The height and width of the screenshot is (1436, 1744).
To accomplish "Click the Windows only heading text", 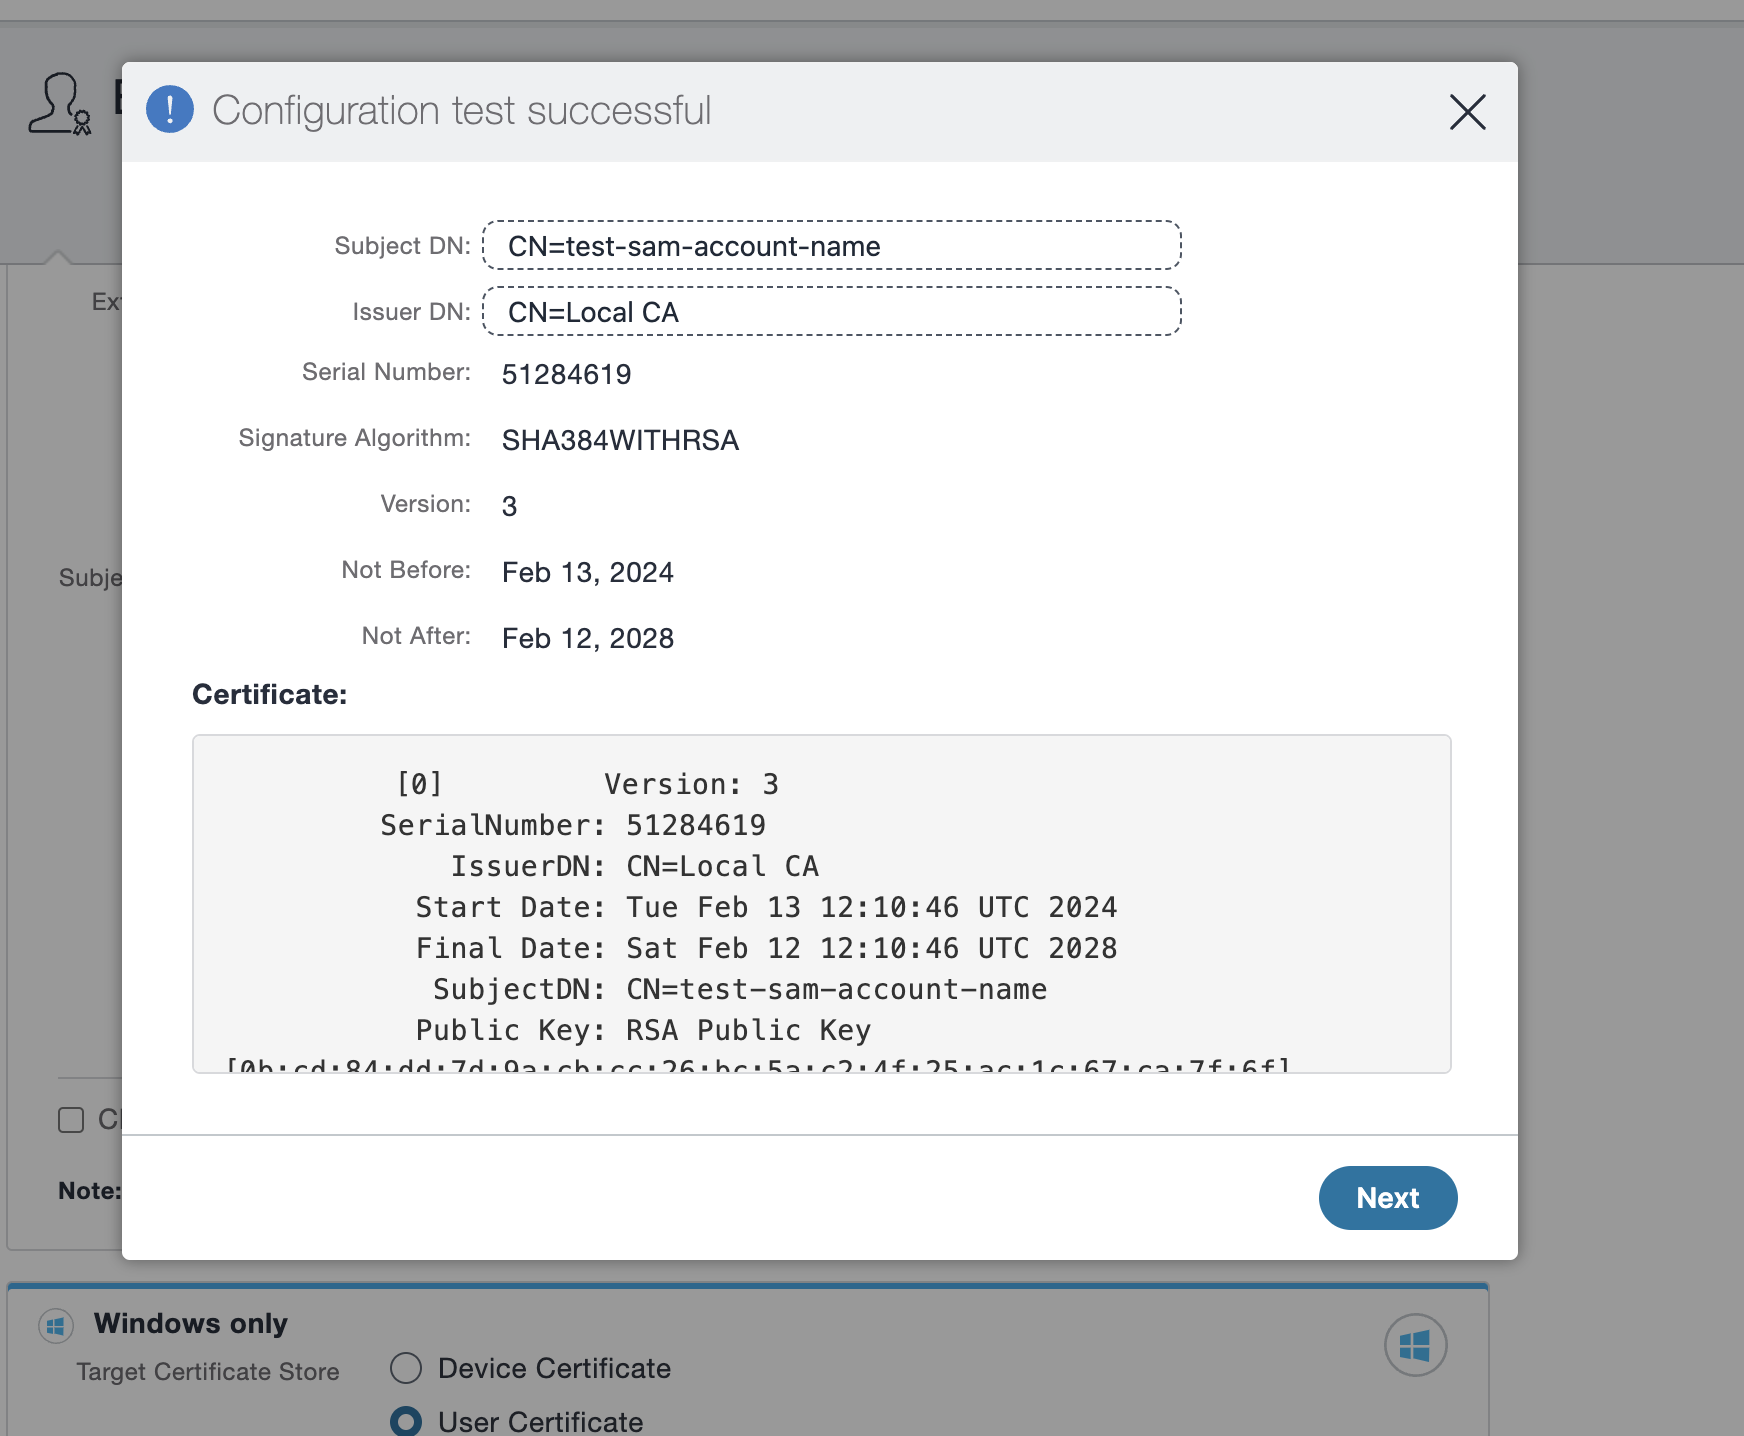I will coord(190,1323).
